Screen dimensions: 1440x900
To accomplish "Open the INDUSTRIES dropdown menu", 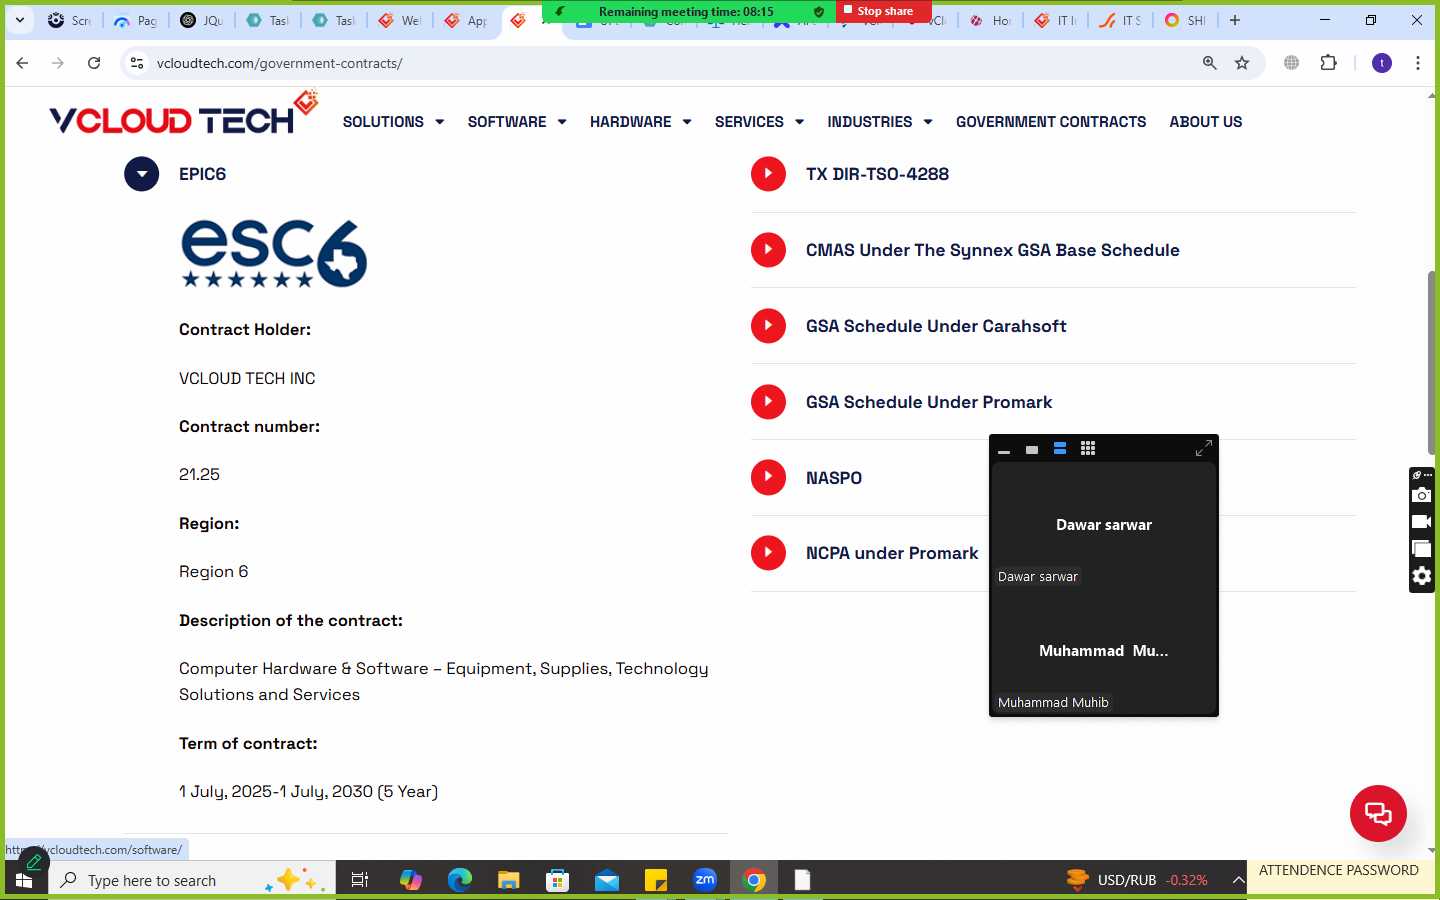I will tap(880, 122).
